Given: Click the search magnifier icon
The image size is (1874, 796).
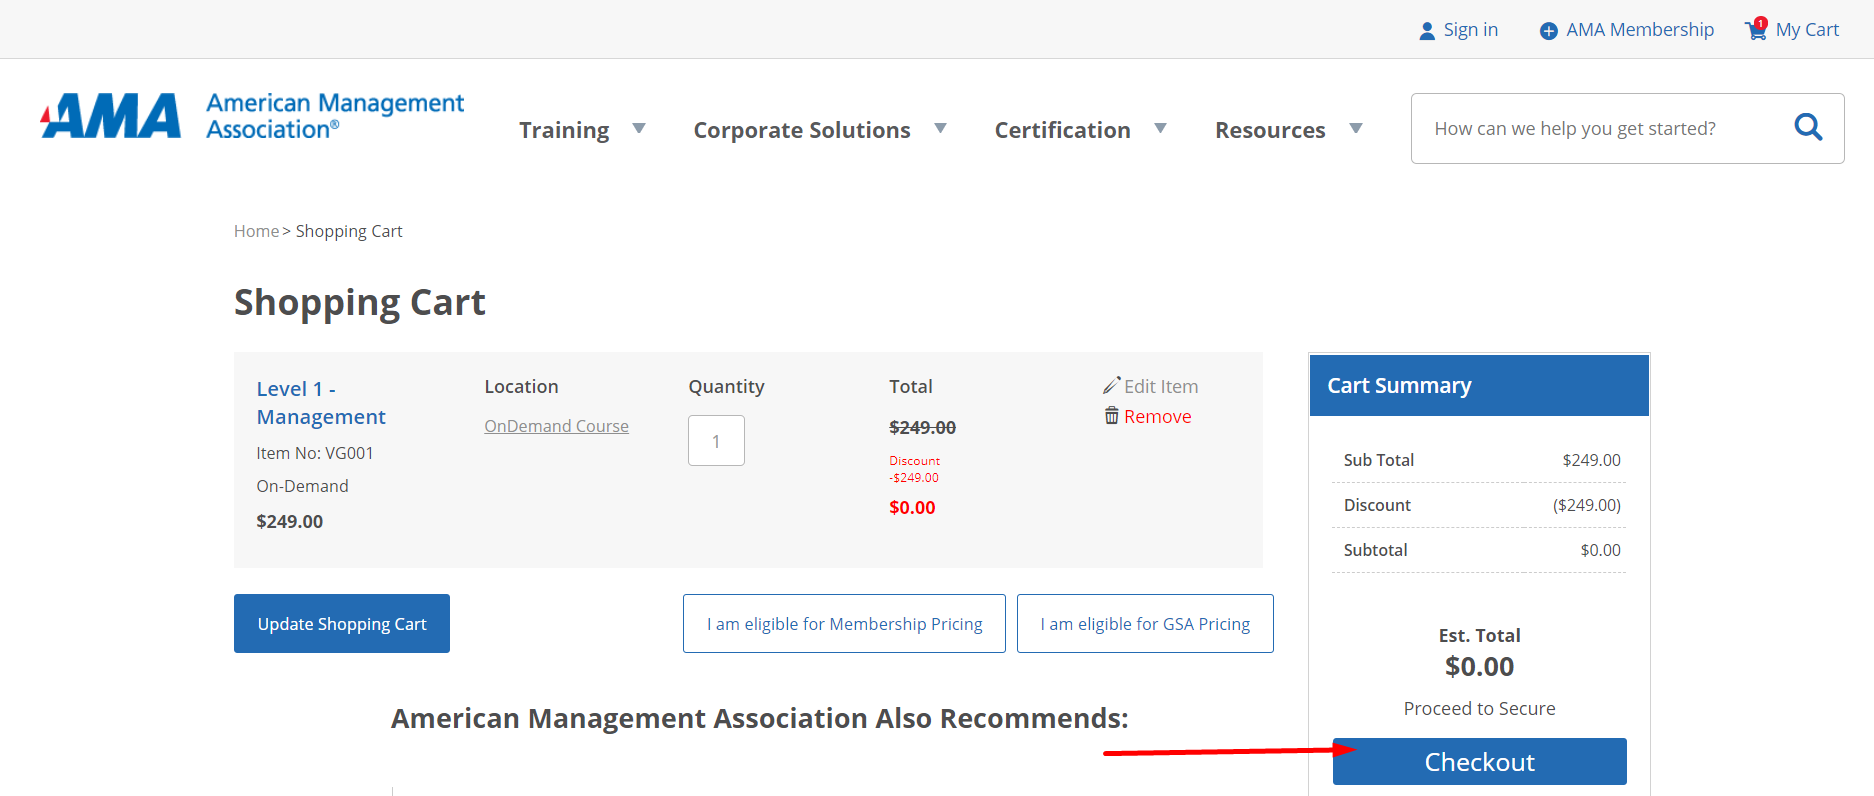Looking at the screenshot, I should pos(1808,127).
